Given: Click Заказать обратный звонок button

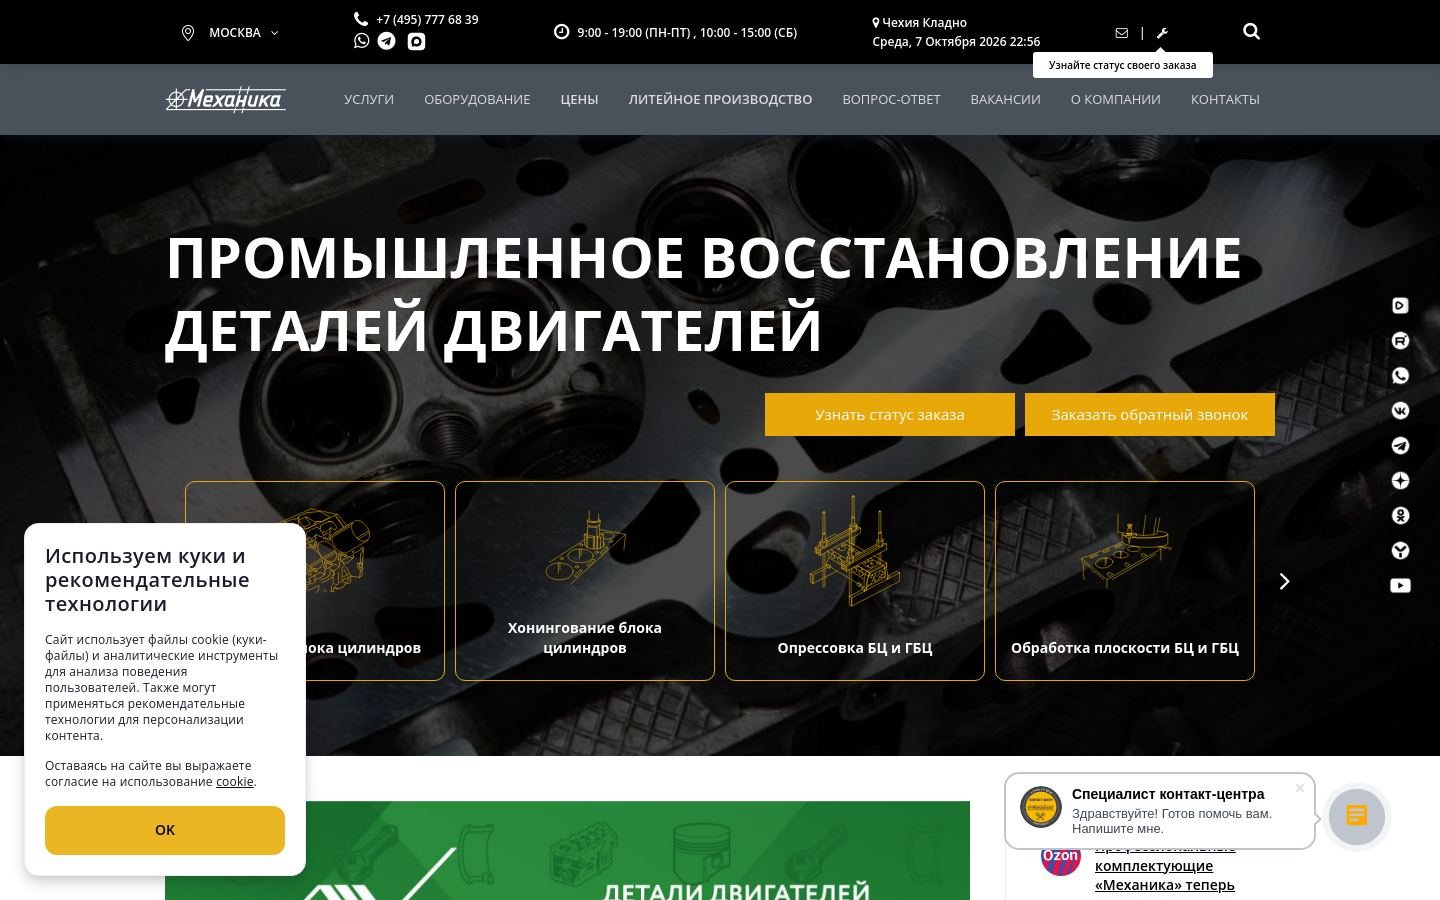Looking at the screenshot, I should point(1150,414).
